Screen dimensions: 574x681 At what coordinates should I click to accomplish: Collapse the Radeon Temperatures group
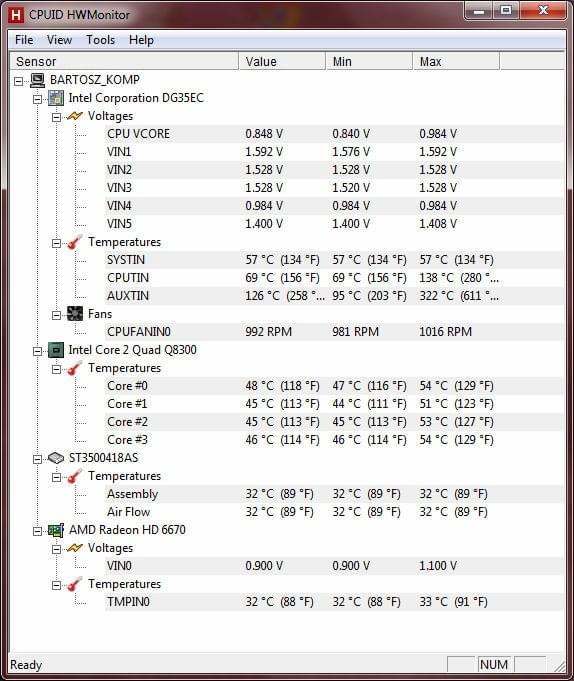56,585
